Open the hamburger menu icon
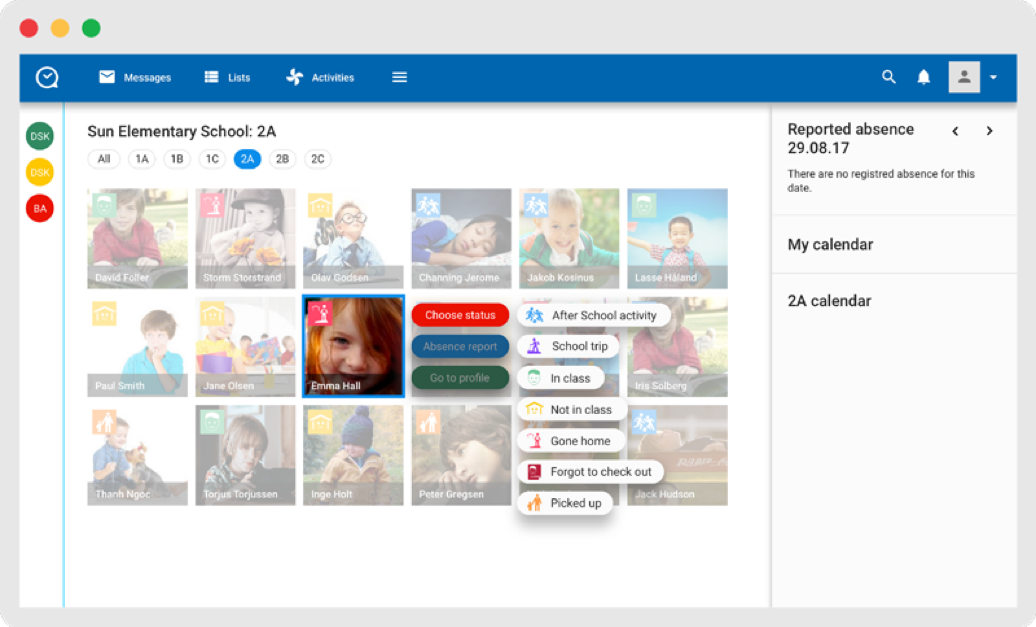This screenshot has width=1036, height=627. (400, 77)
